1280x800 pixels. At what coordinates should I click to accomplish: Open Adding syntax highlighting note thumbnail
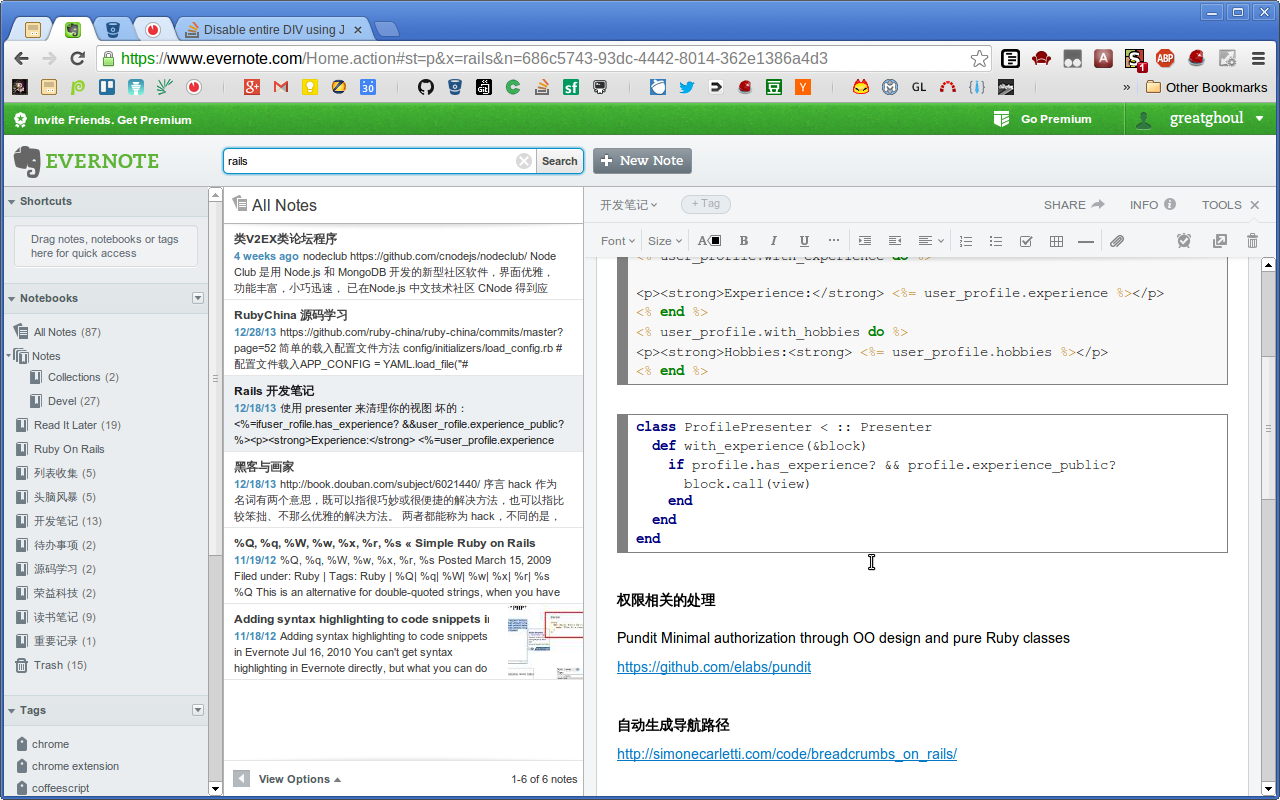545,642
